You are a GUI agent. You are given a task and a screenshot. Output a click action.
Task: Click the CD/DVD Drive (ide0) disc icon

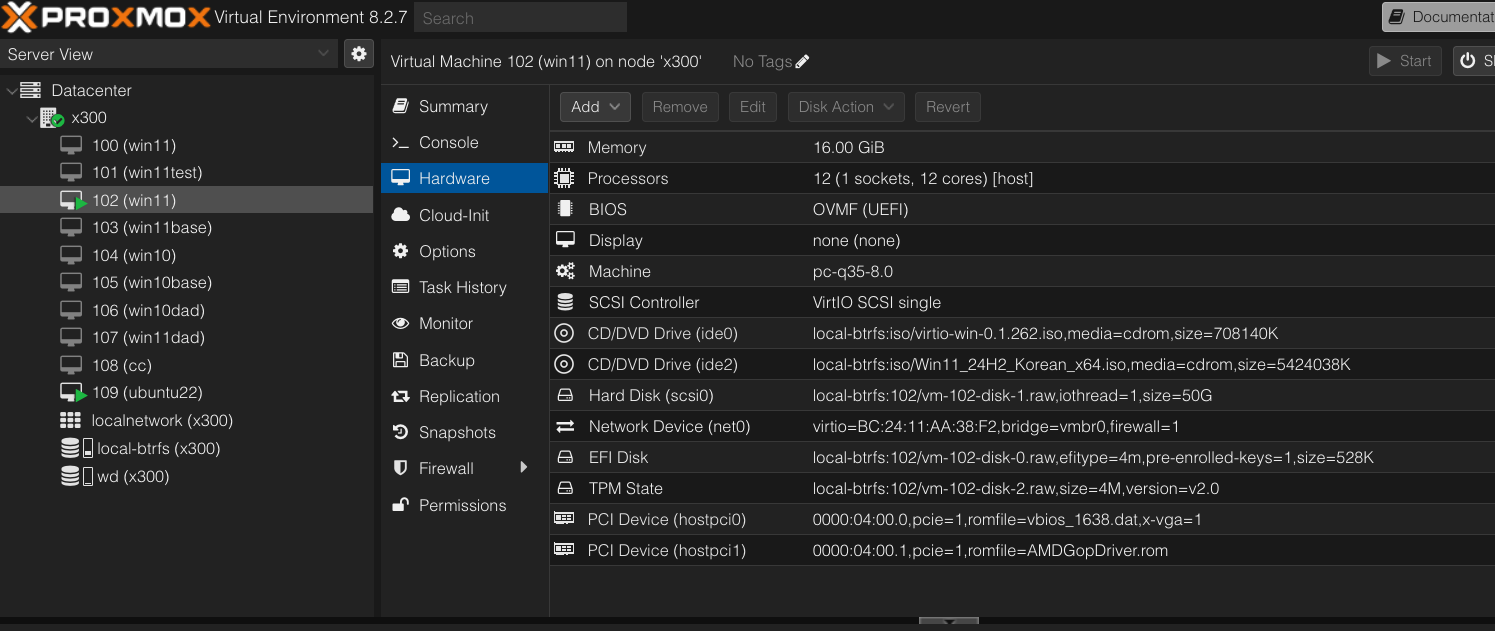coord(564,333)
